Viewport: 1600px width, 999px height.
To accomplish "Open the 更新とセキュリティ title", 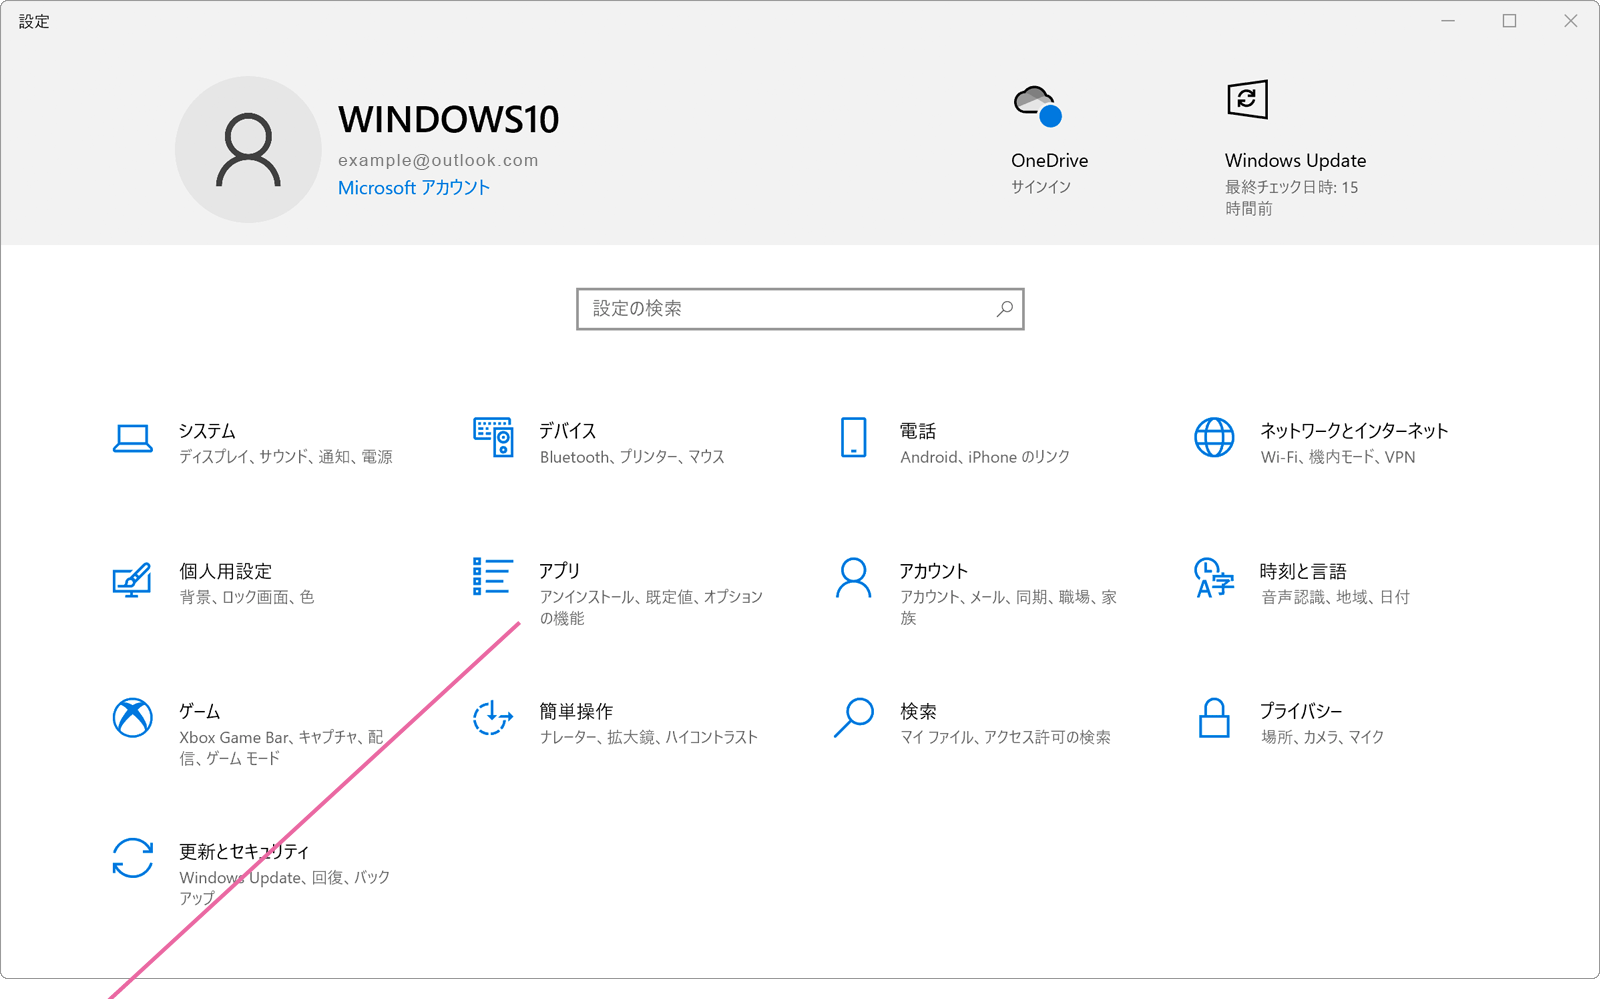I will [244, 851].
